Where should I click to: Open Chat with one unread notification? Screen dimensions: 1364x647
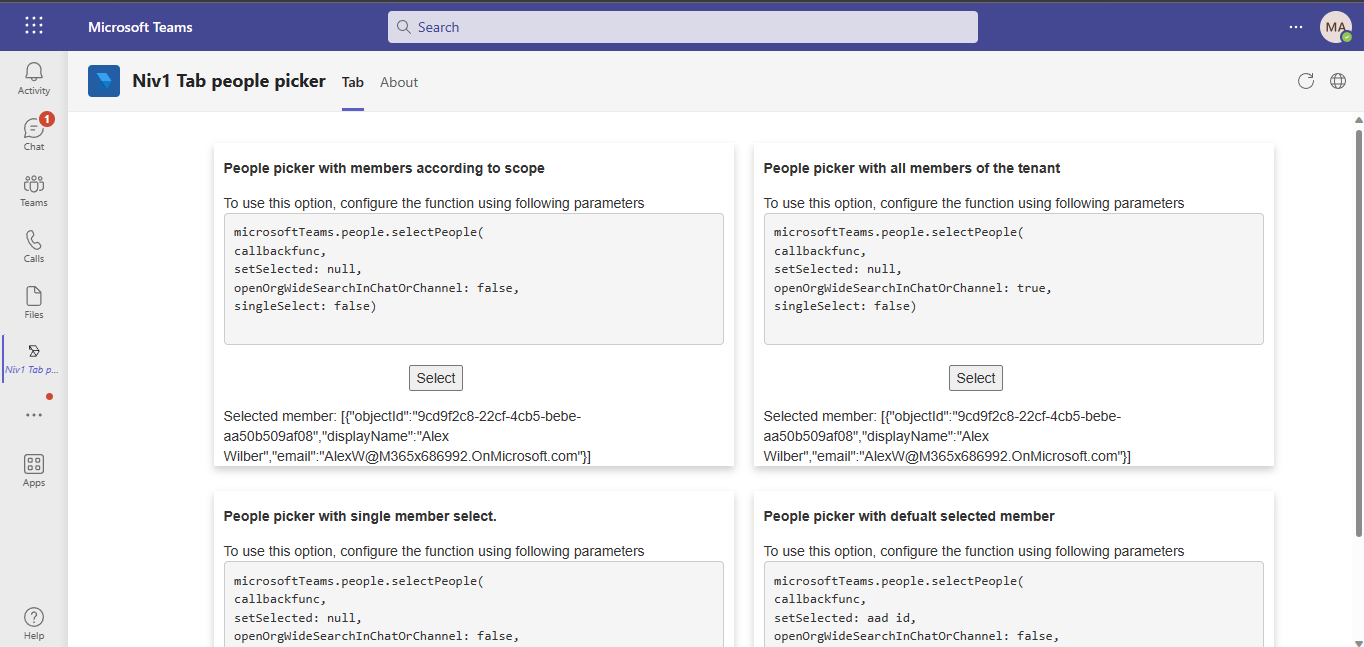tap(33, 133)
